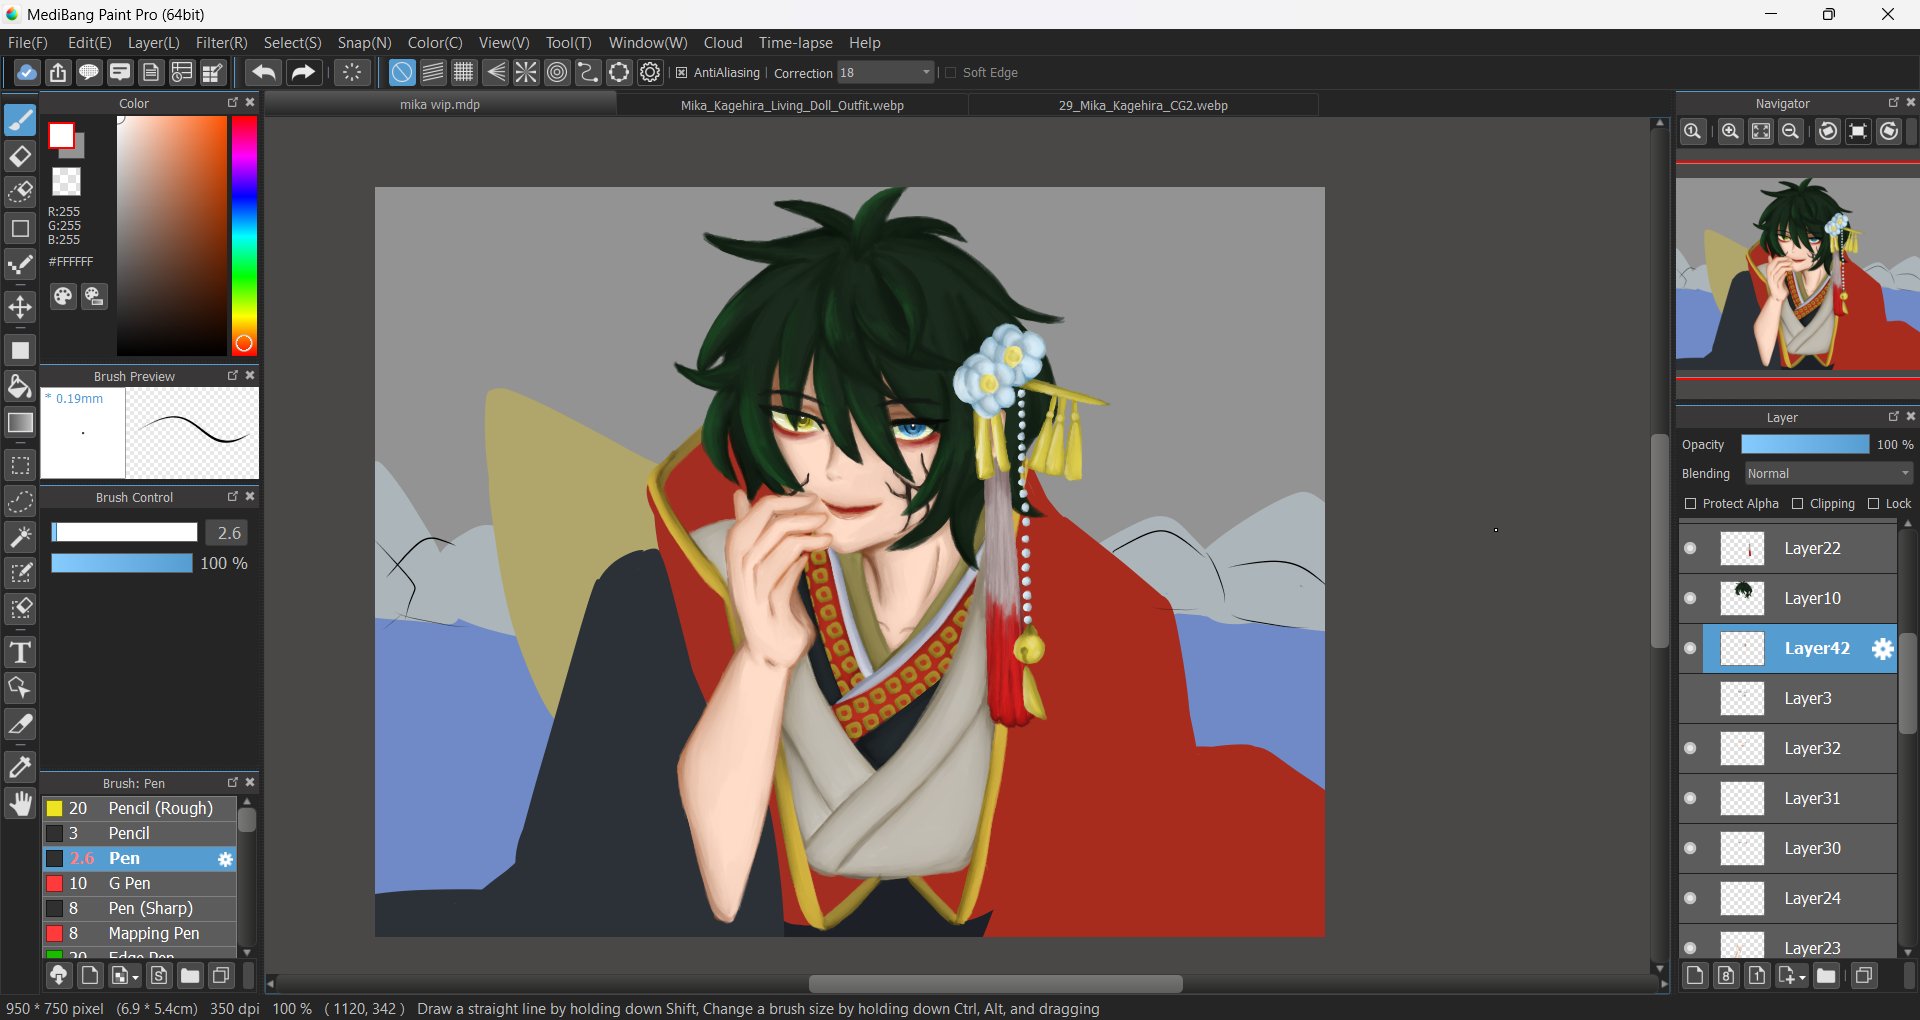1920x1020 pixels.
Task: Select the Text tool
Action: (20, 652)
